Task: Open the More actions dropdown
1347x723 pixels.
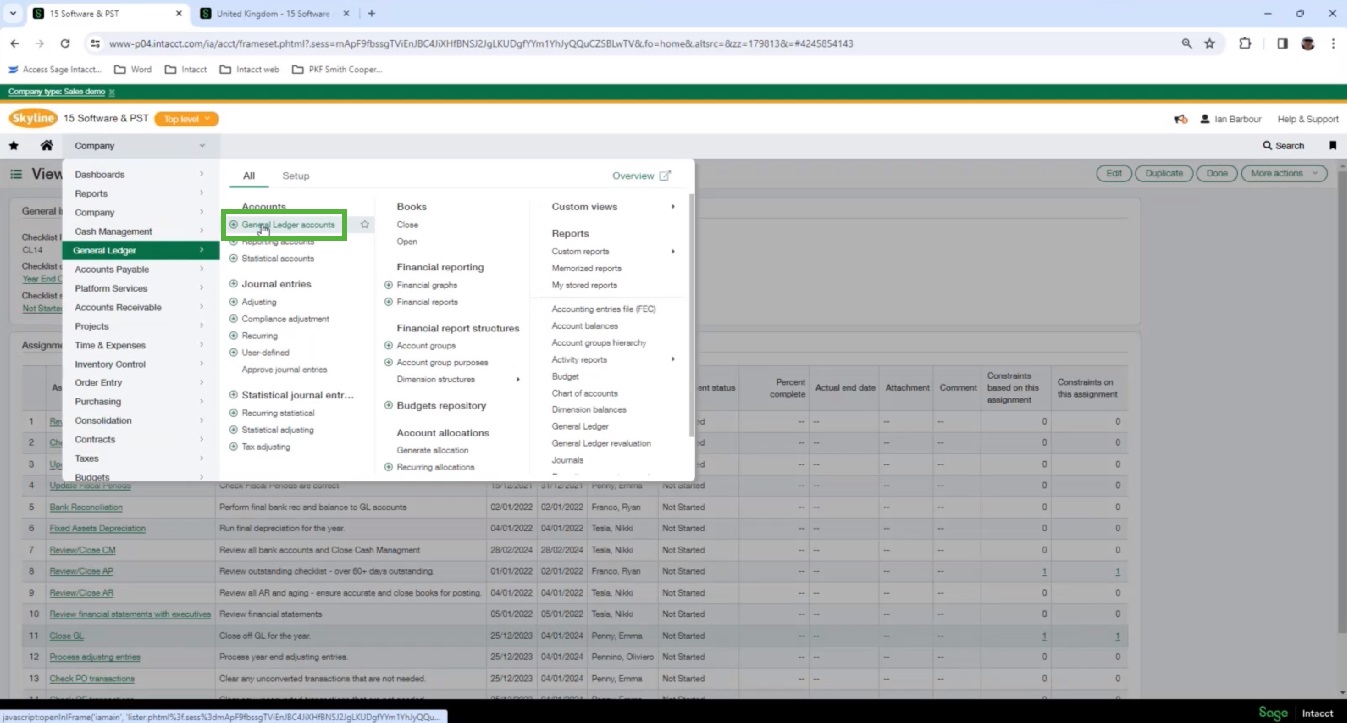Action: tap(1283, 172)
